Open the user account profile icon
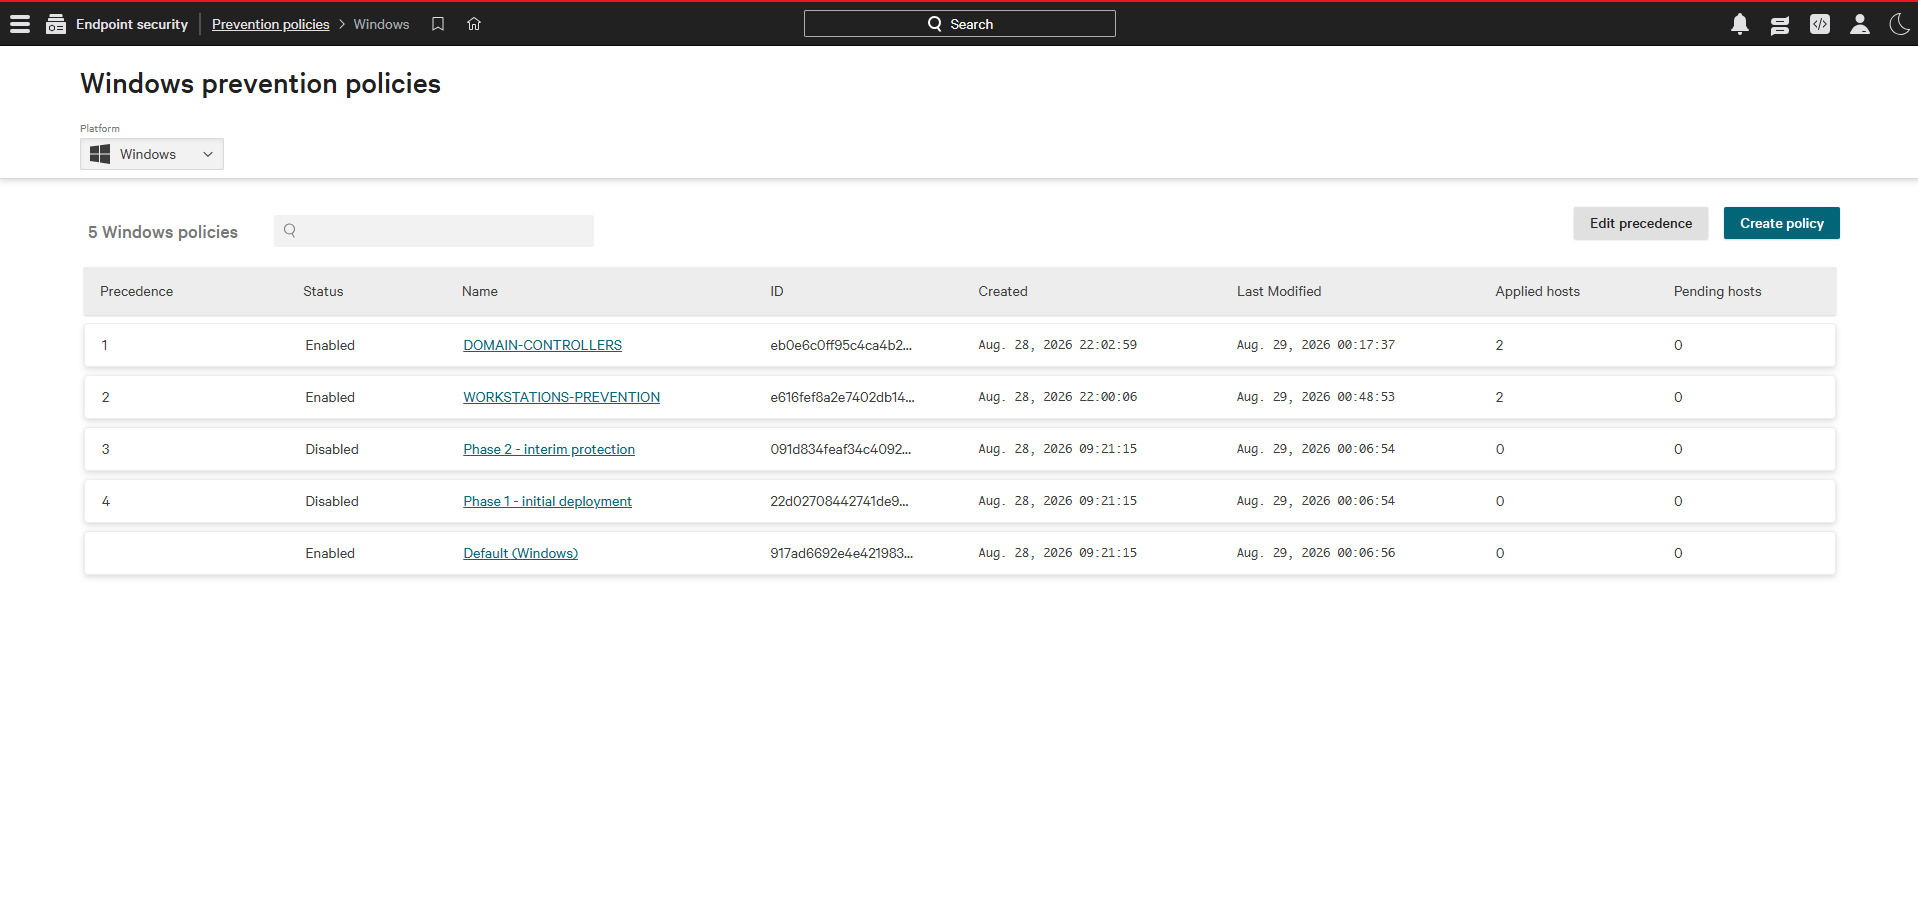1918x901 pixels. [x=1860, y=24]
